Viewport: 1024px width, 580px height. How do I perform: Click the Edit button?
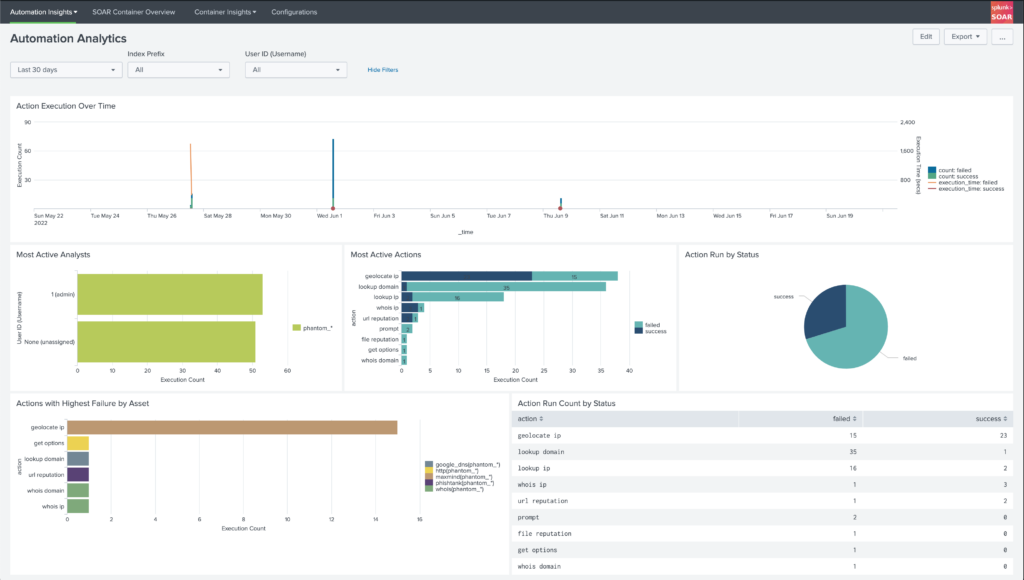[924, 36]
